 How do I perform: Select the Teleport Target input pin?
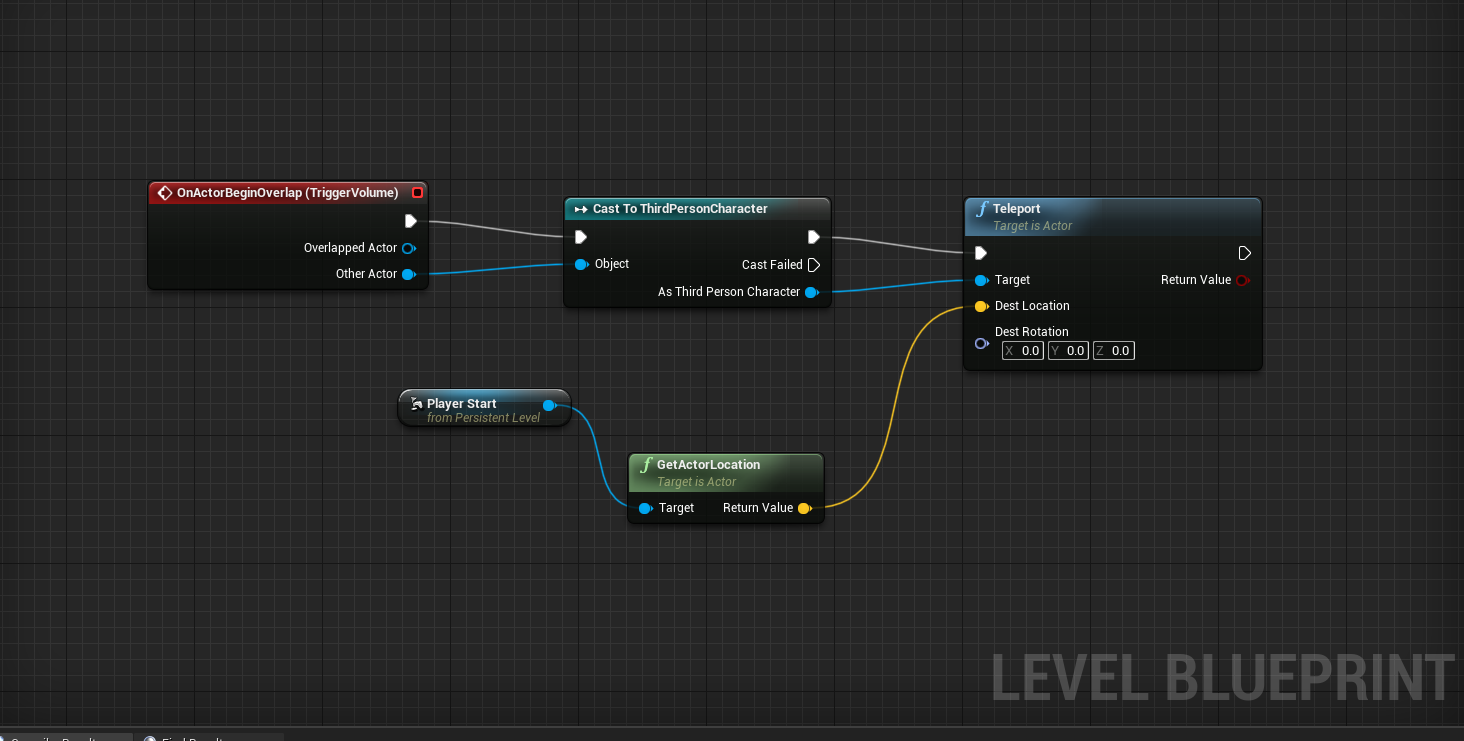(x=981, y=280)
